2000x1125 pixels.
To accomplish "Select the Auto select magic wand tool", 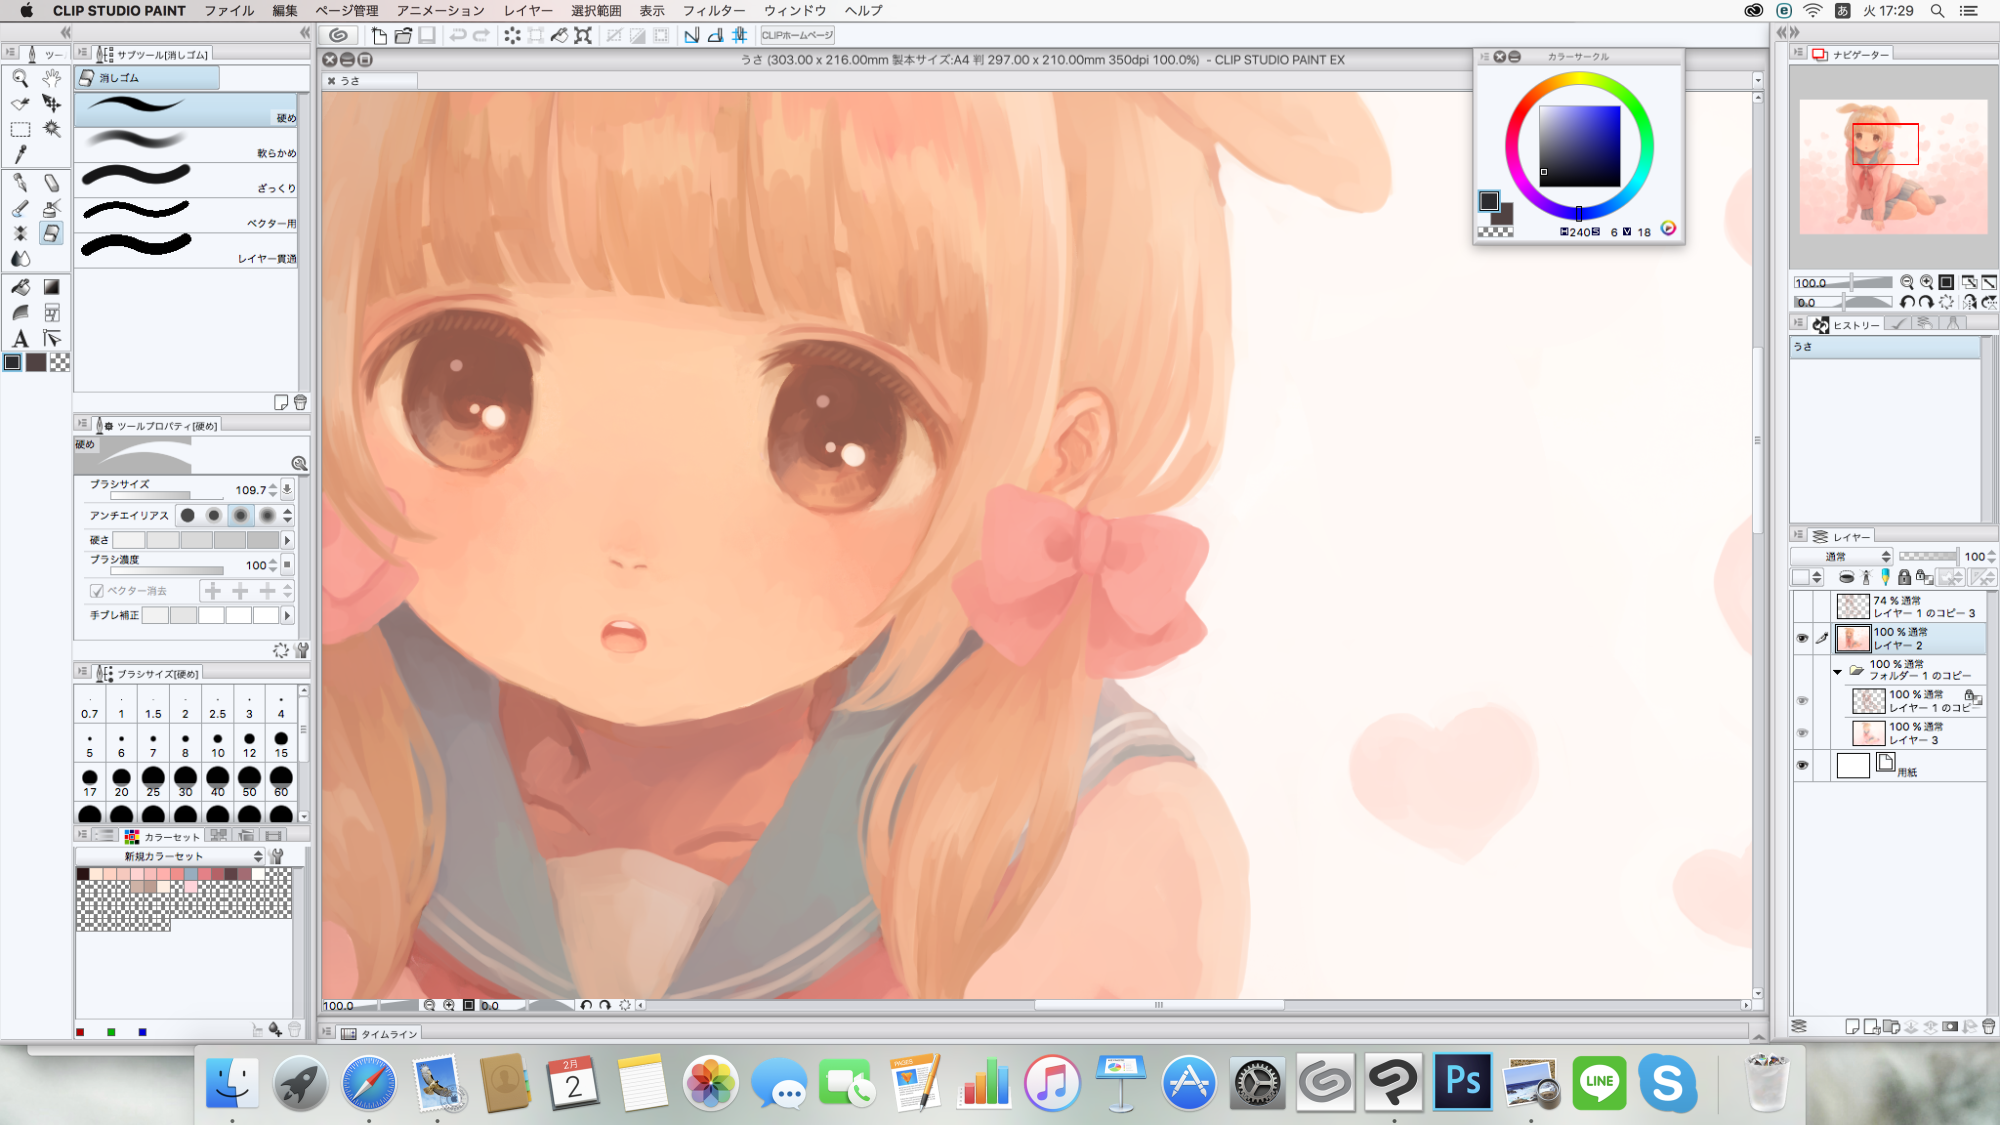I will 52,129.
